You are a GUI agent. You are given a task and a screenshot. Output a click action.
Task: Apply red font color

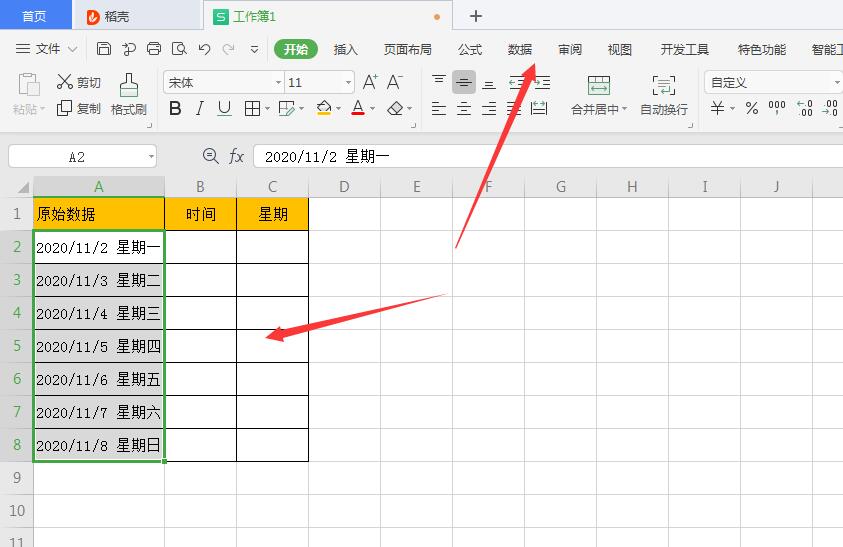[358, 108]
